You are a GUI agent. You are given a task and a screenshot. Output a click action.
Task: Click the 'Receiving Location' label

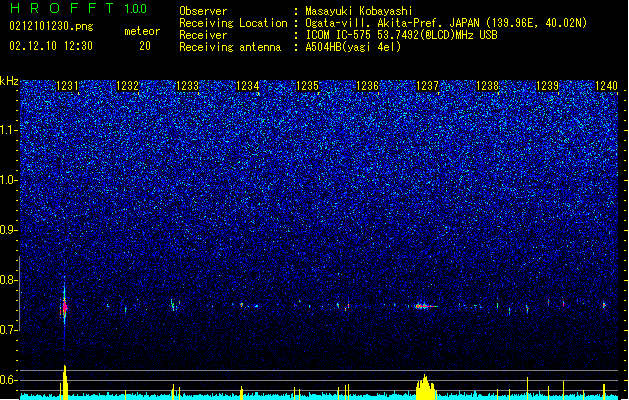pos(233,23)
